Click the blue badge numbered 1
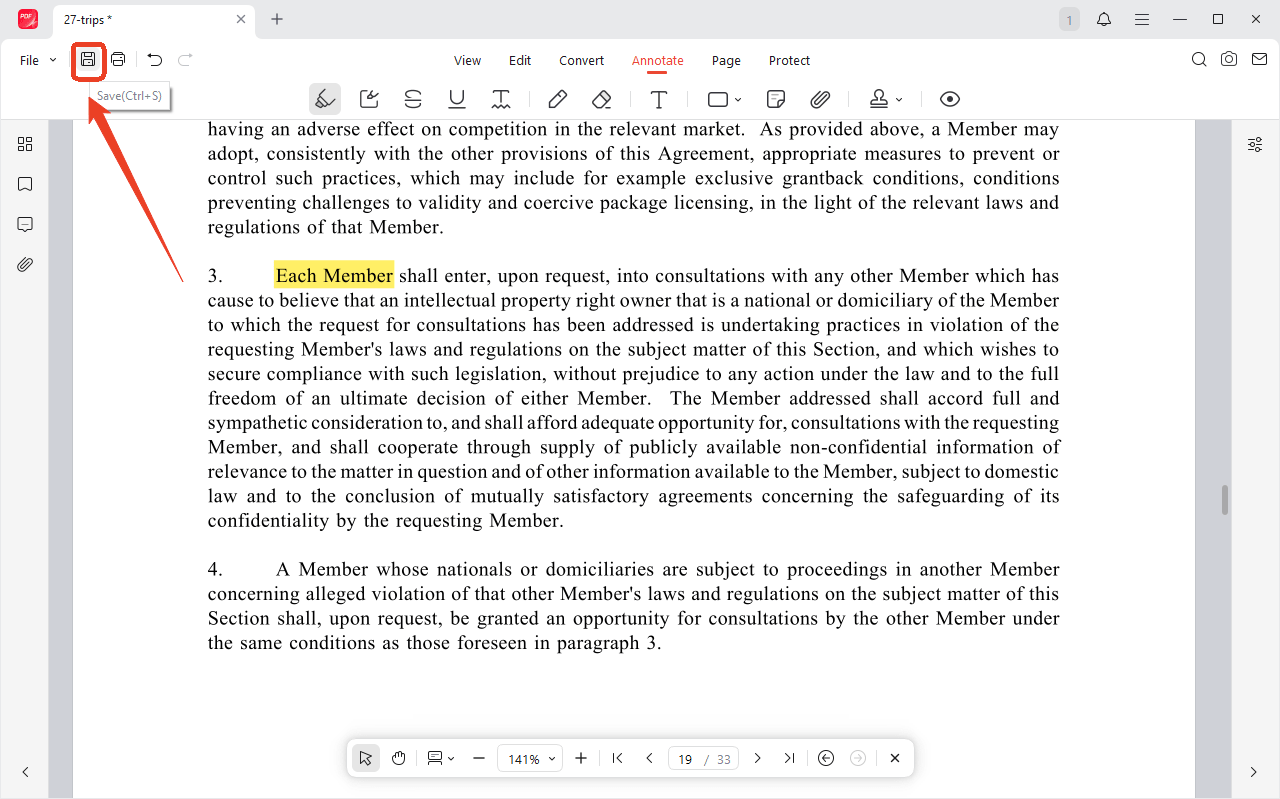This screenshot has height=799, width=1280. [x=1069, y=19]
